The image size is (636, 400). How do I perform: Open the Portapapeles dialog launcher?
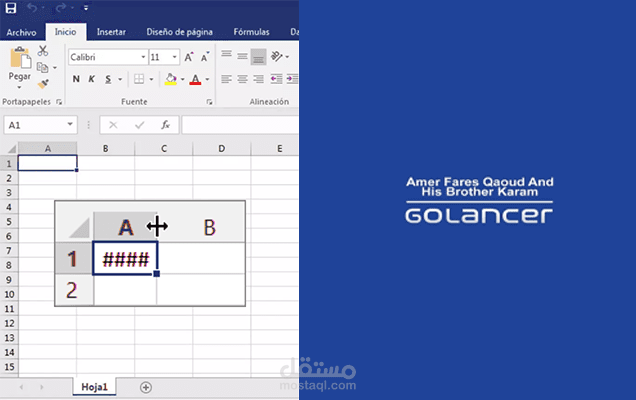click(x=59, y=102)
